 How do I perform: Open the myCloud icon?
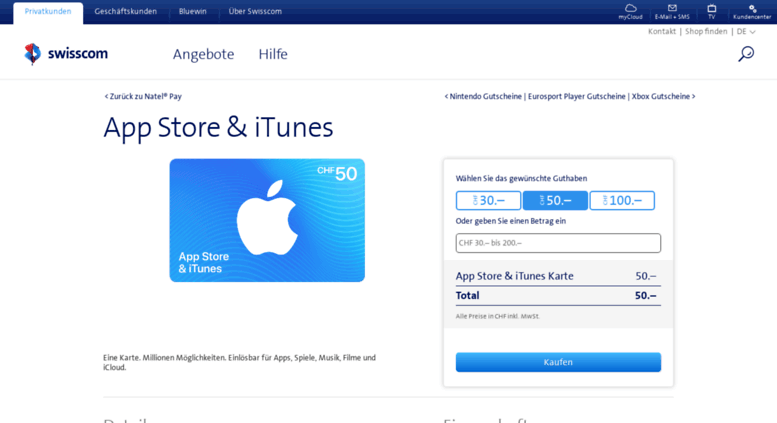click(x=630, y=11)
